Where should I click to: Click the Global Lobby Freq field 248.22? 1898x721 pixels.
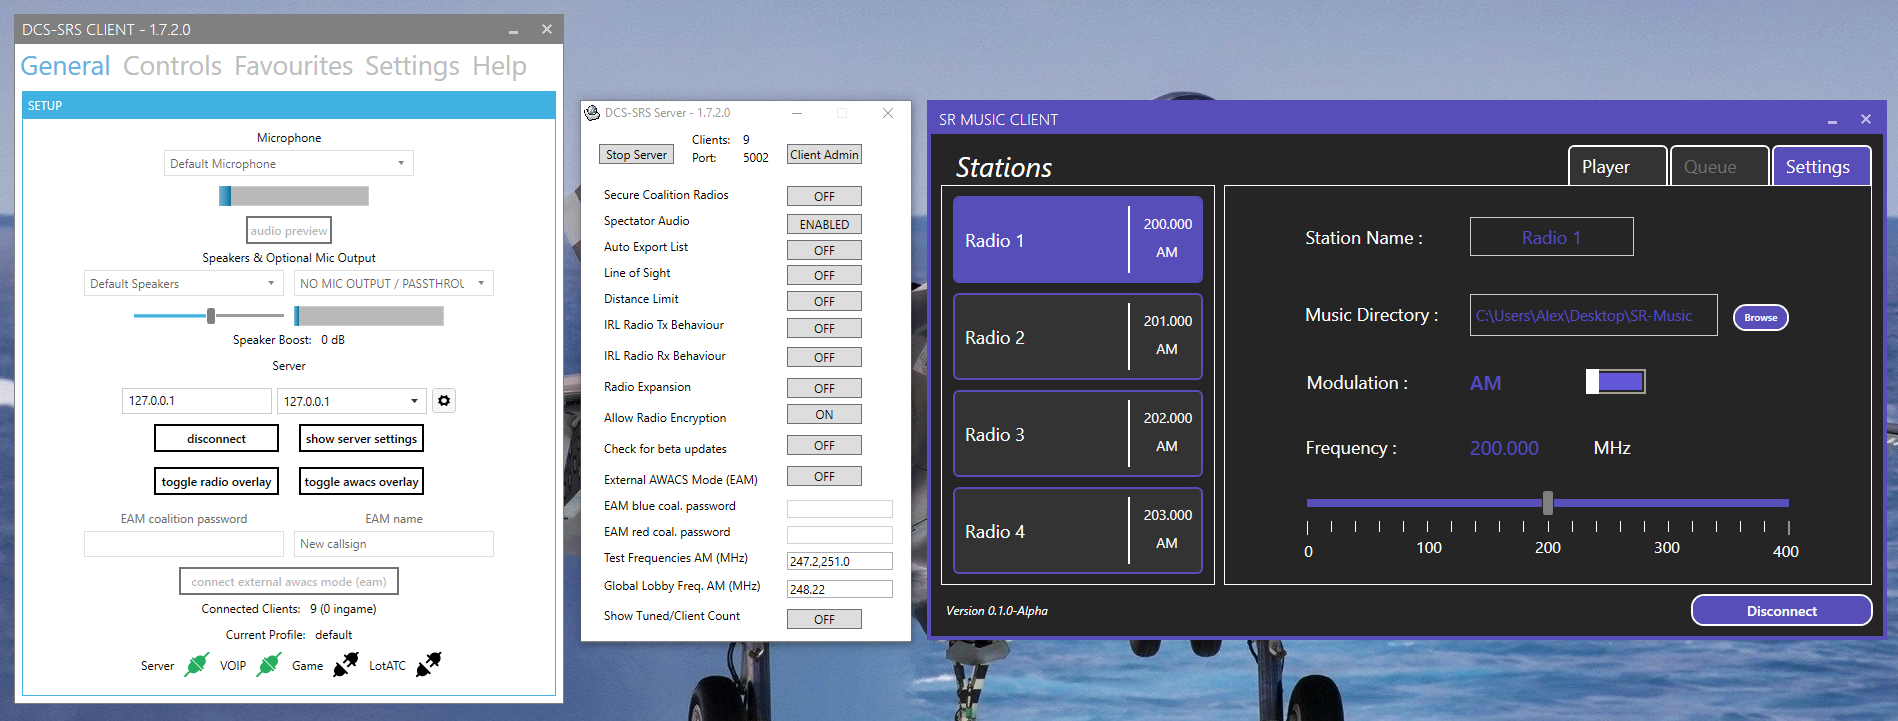click(x=839, y=589)
